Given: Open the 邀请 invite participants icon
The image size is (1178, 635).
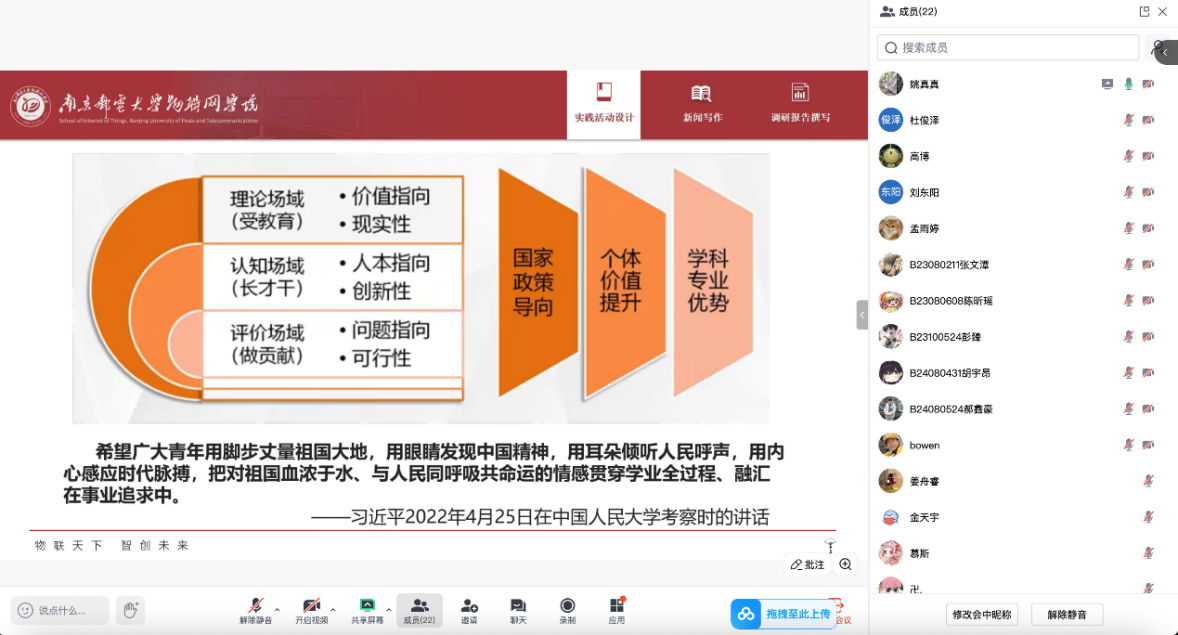Looking at the screenshot, I should point(468,609).
